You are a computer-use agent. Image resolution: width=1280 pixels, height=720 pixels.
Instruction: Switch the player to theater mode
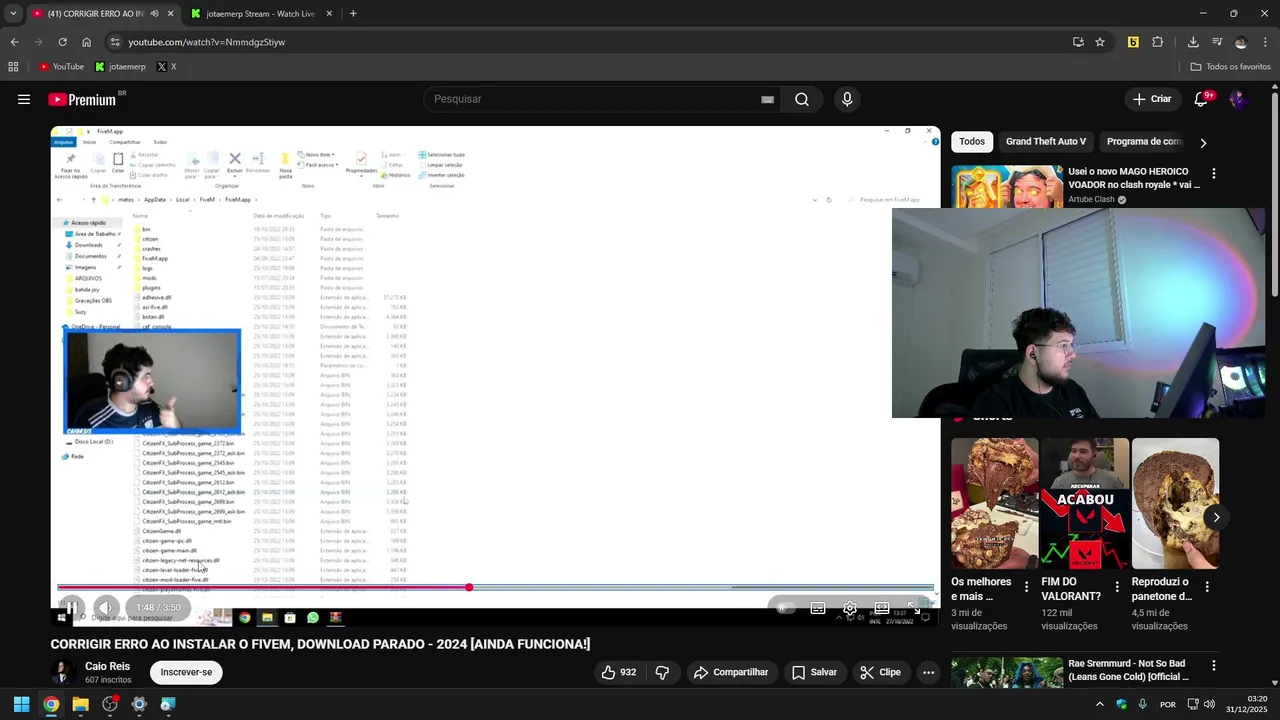[x=882, y=608]
